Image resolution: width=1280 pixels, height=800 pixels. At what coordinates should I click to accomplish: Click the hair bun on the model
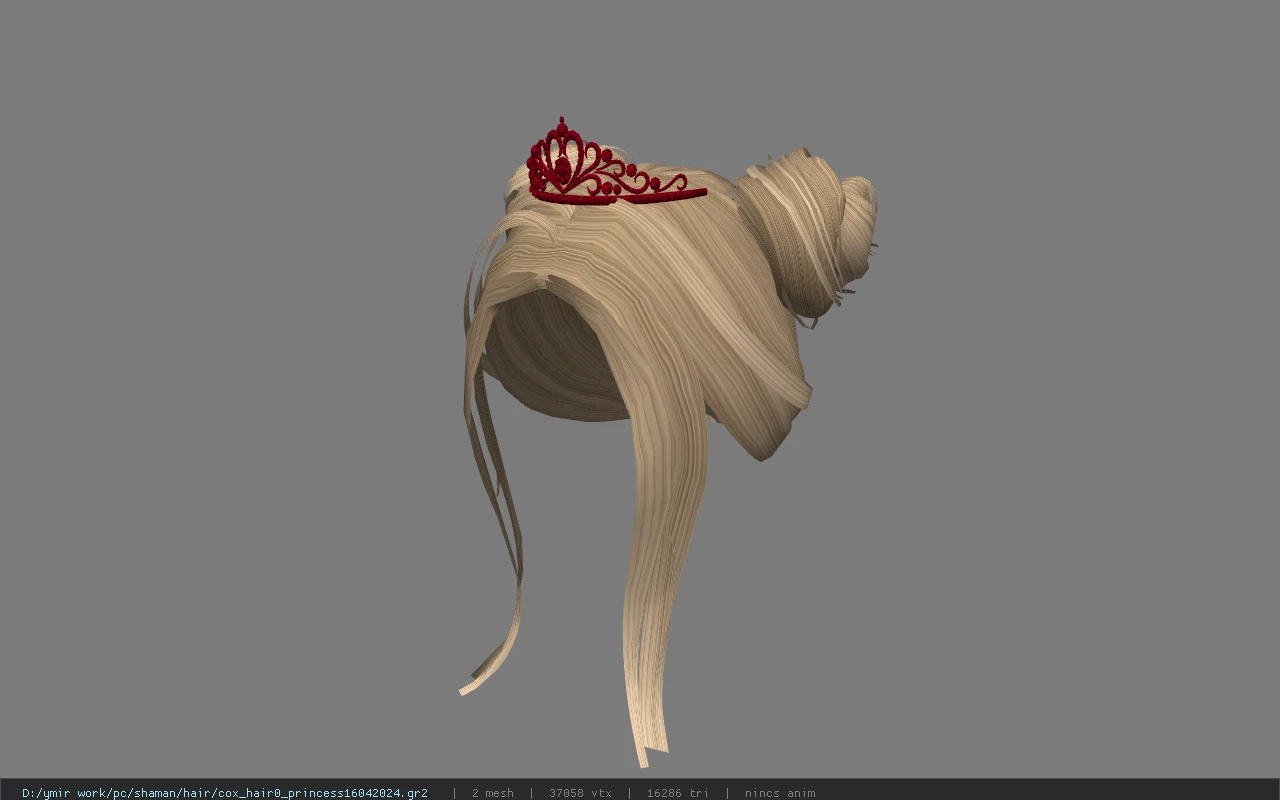[808, 232]
